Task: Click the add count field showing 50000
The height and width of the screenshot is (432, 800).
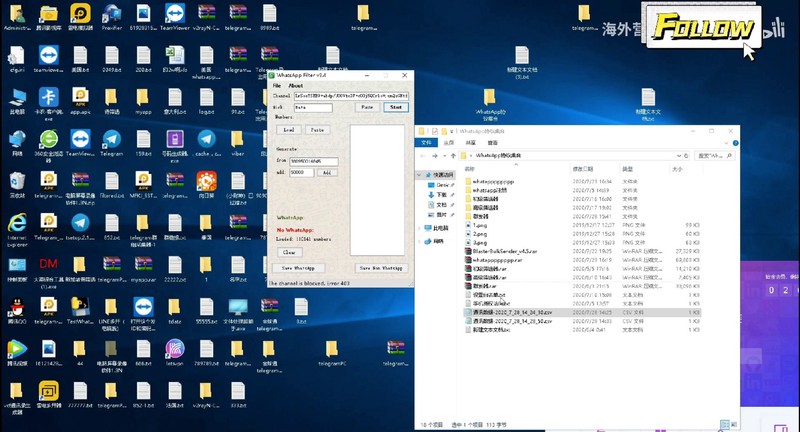Action: point(302,173)
